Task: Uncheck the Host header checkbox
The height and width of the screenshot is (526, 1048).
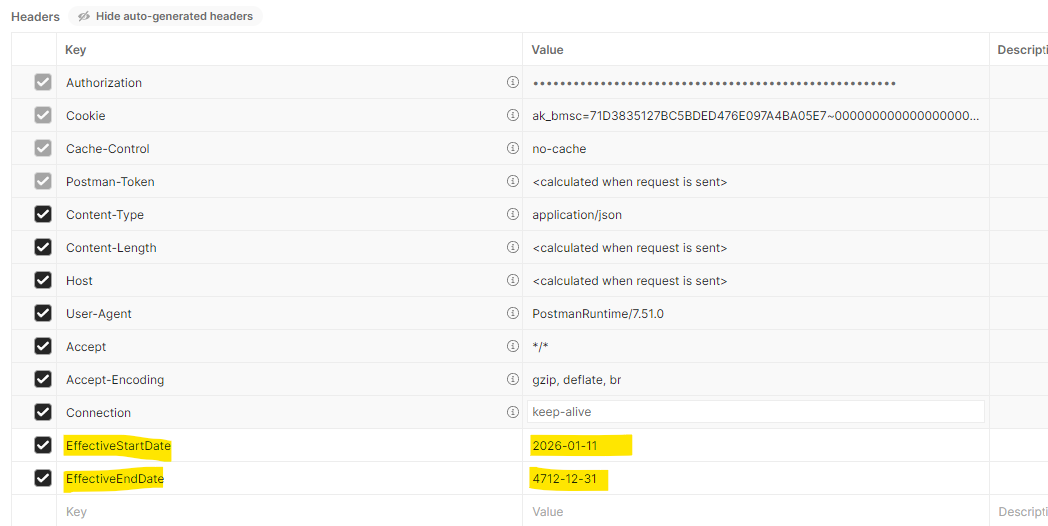Action: tap(43, 280)
